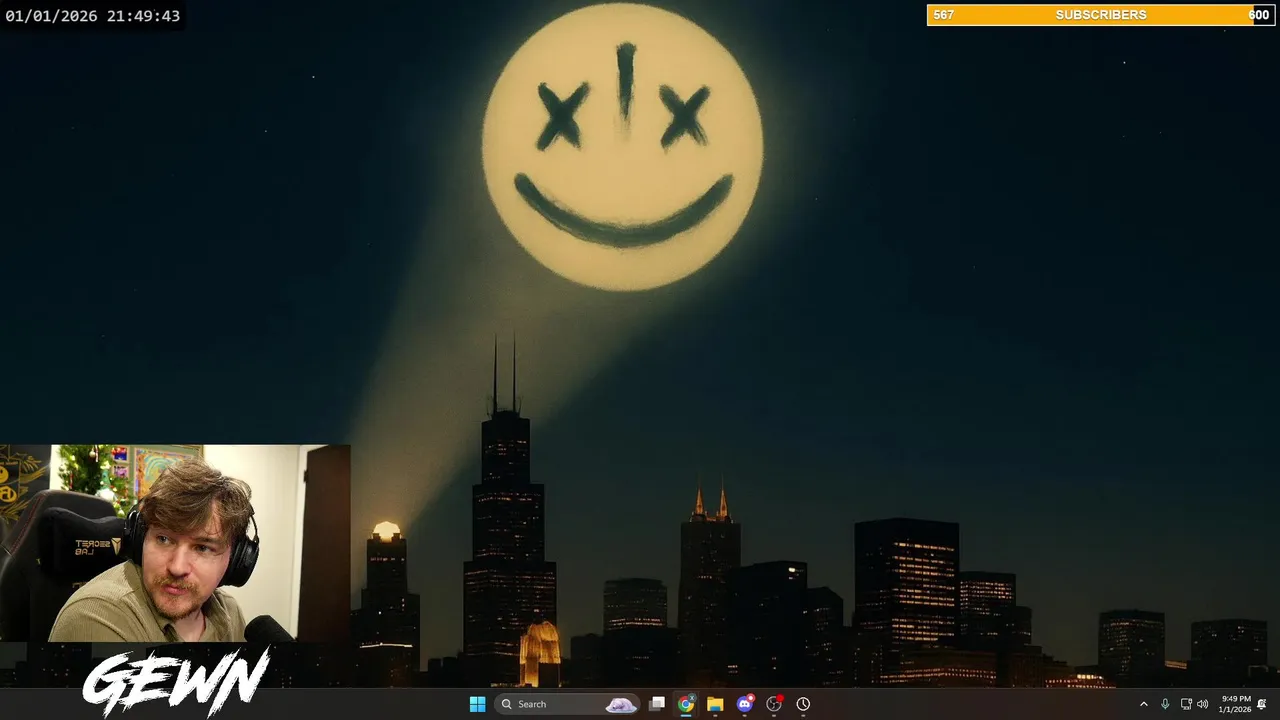Open Discord from the taskbar
The height and width of the screenshot is (720, 1280).
point(744,704)
